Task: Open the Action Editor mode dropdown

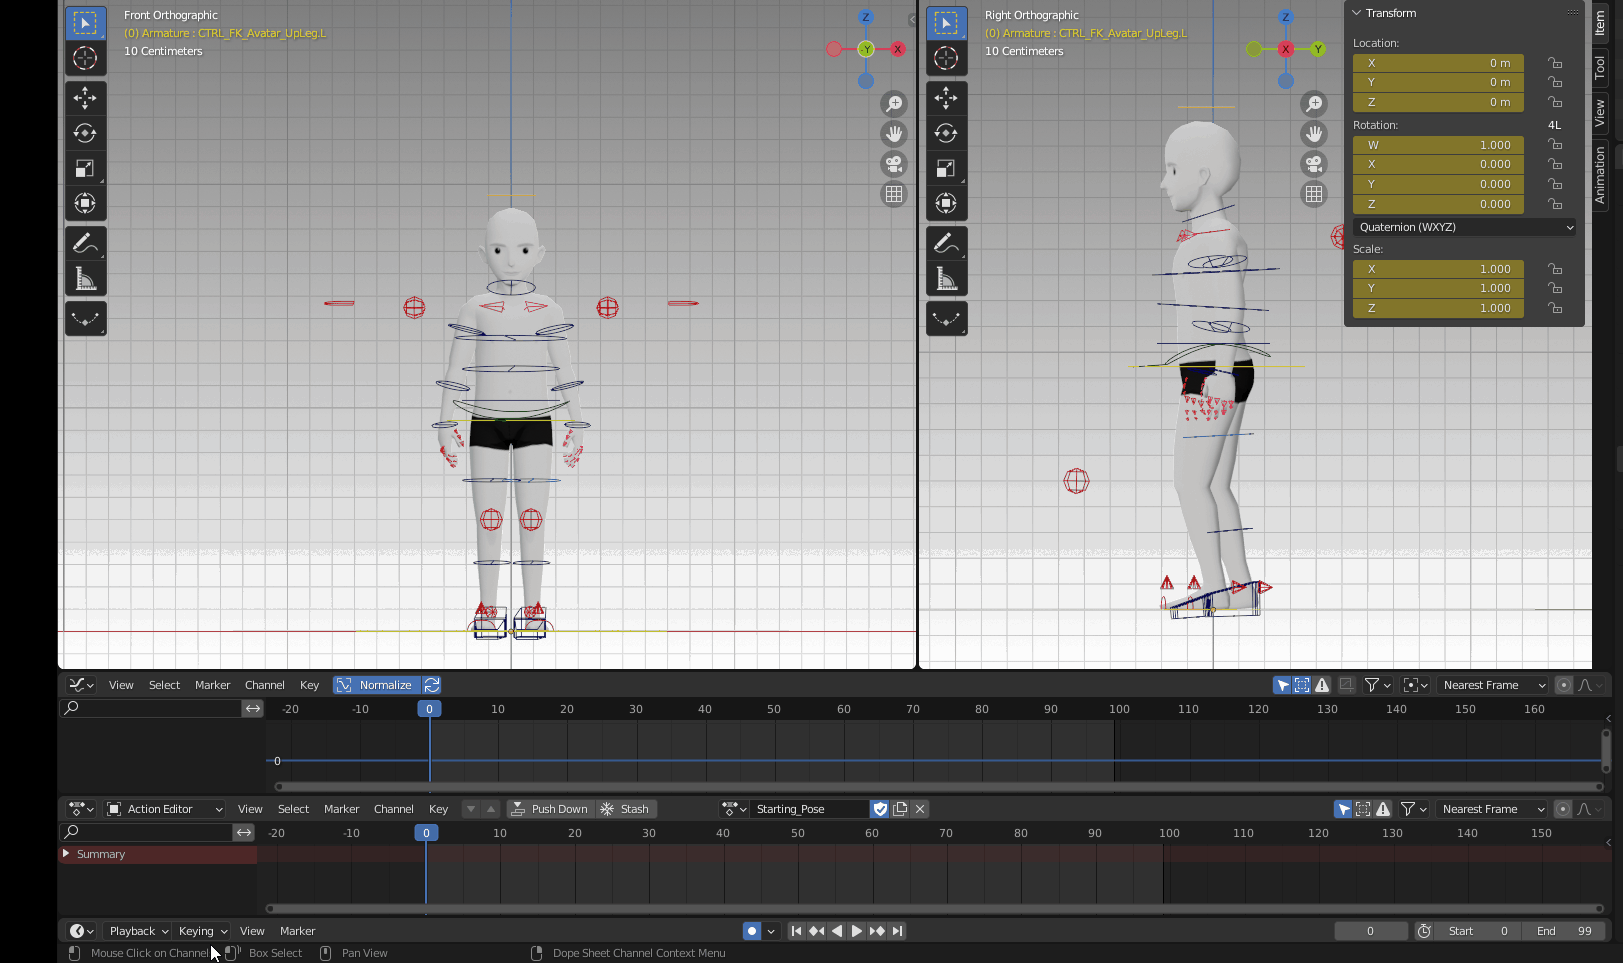Action: (x=165, y=809)
